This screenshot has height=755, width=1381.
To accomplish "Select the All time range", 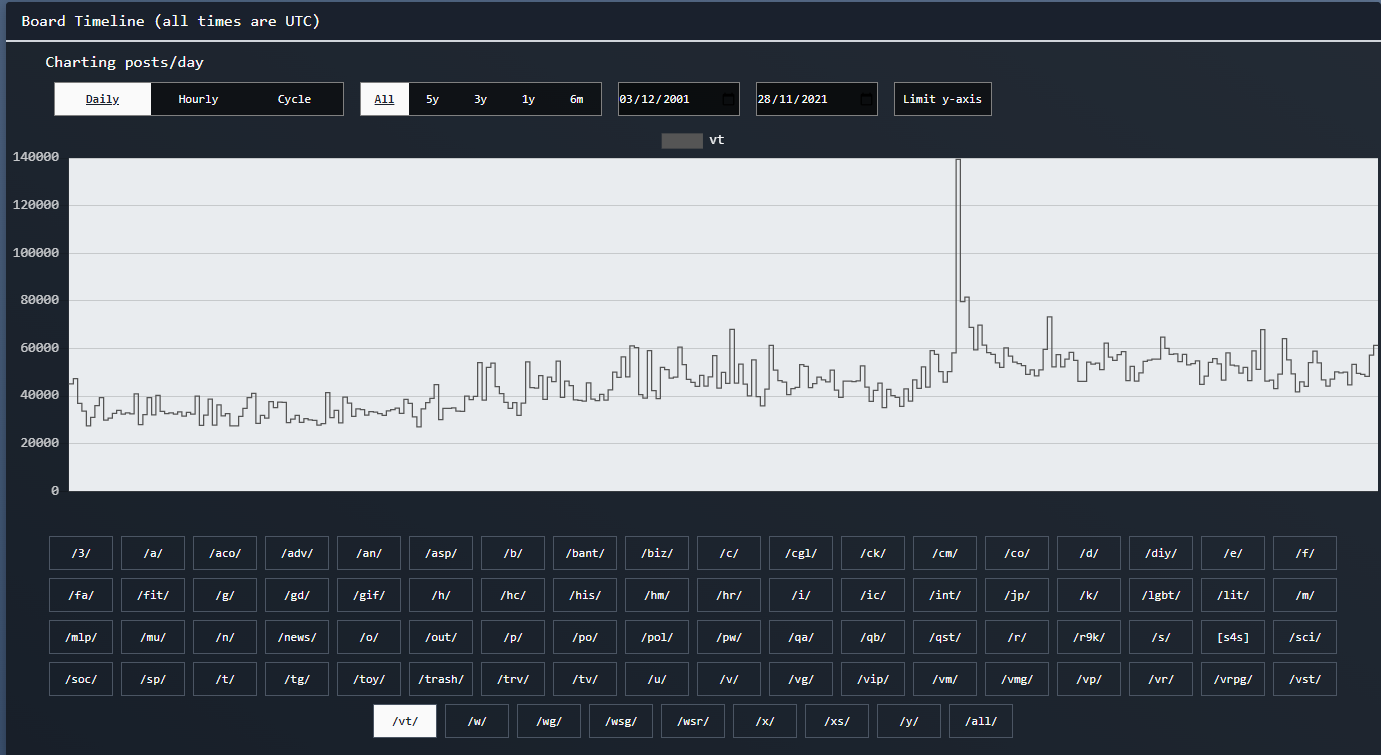I will coord(385,99).
